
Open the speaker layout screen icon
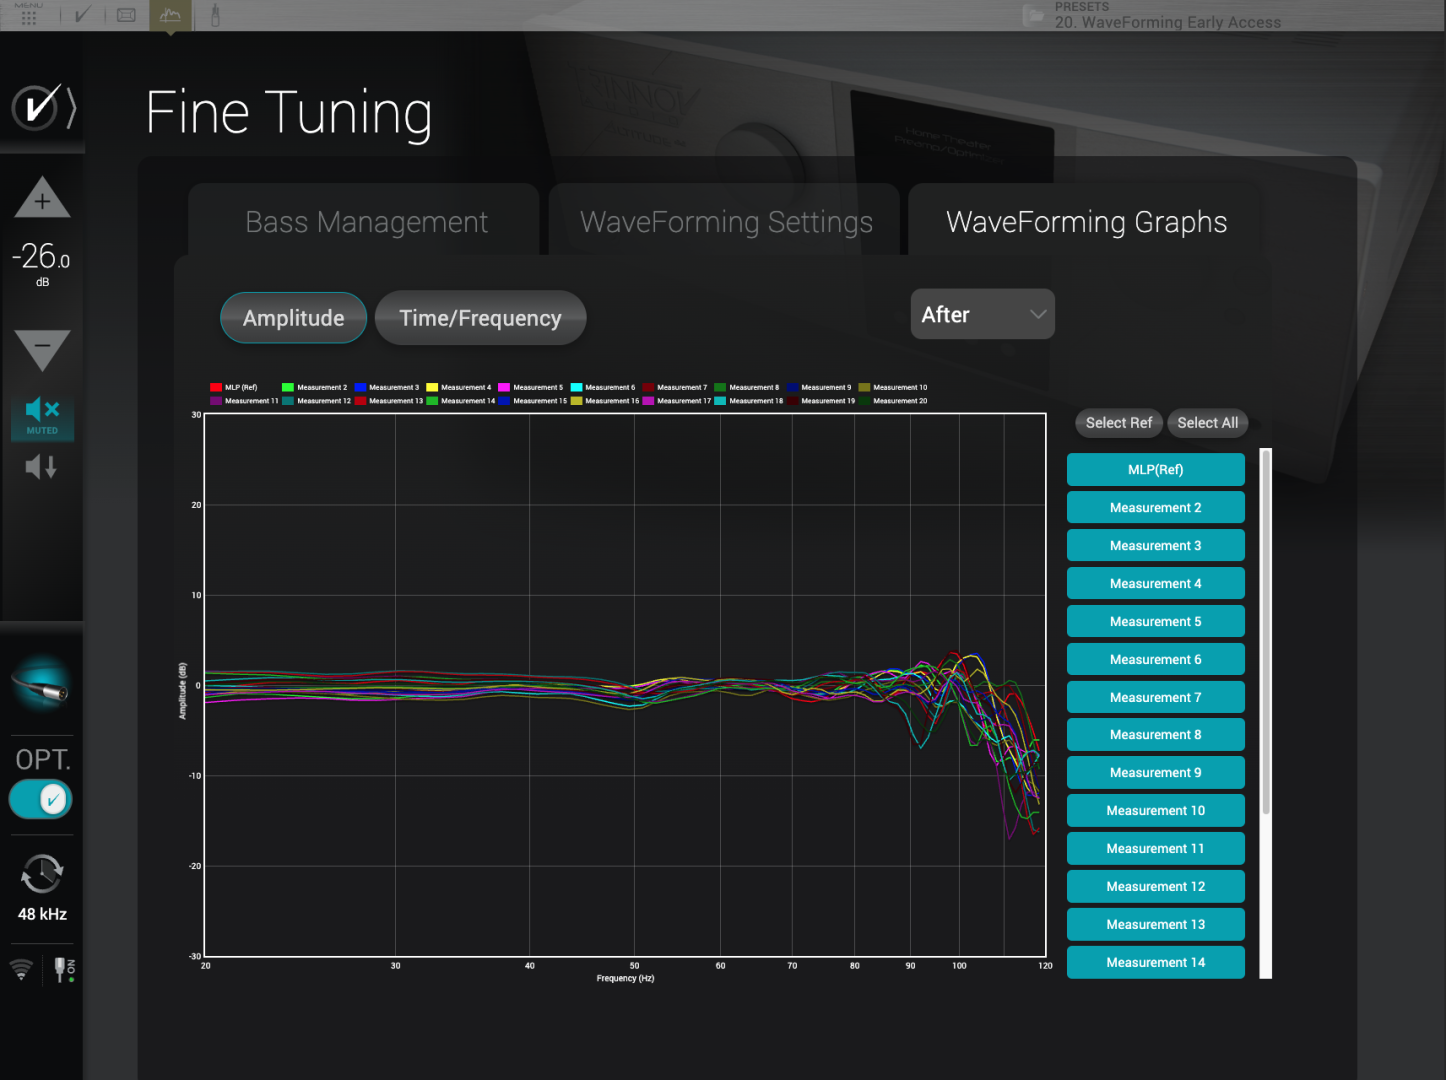(126, 15)
